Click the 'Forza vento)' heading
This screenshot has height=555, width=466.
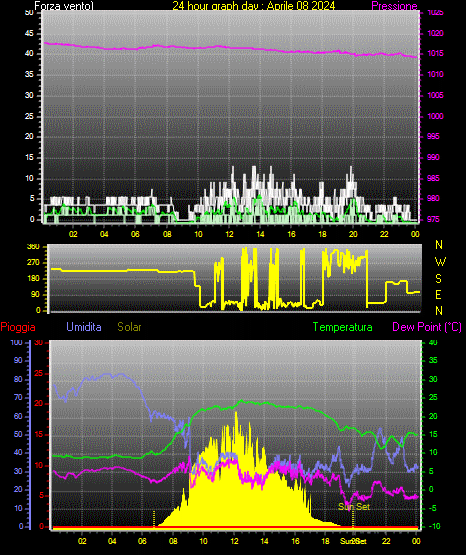click(64, 6)
